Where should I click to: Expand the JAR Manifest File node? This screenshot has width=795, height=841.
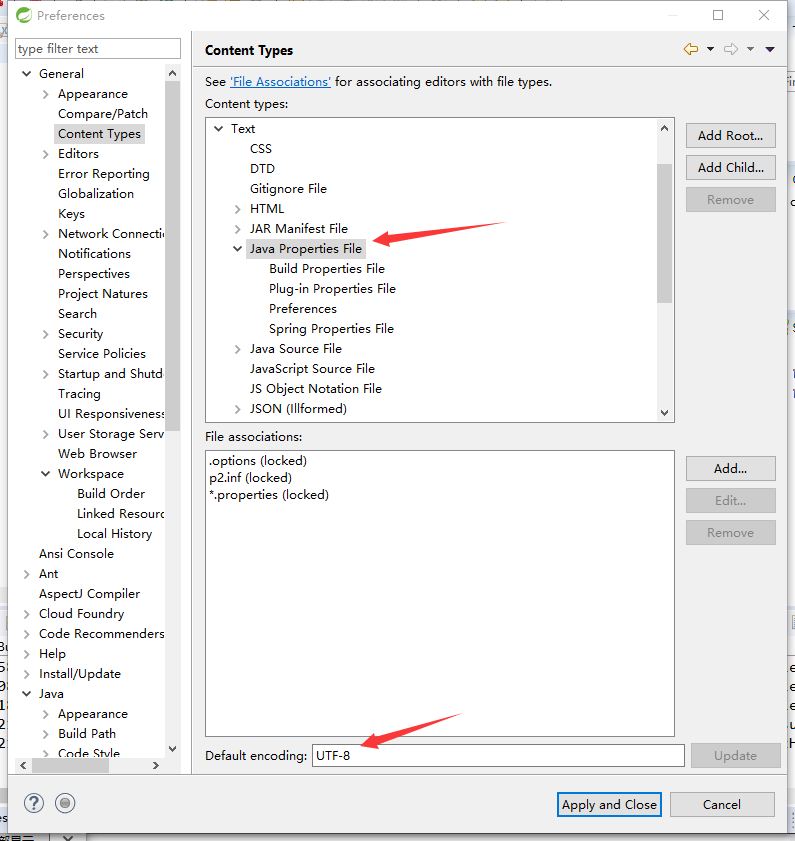[x=238, y=230]
